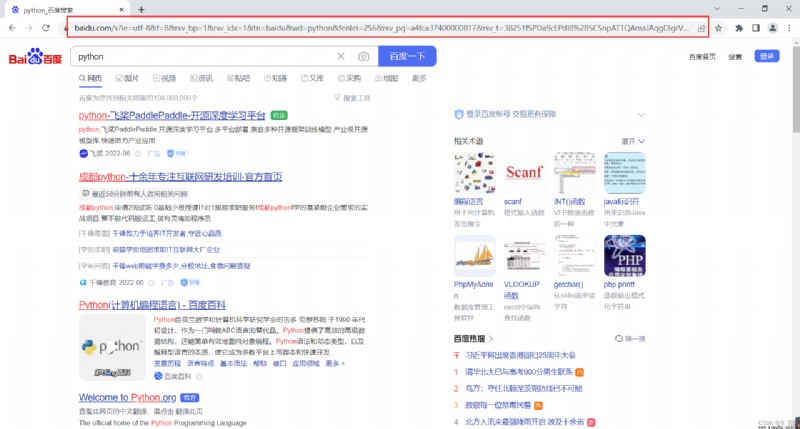800x429 pixels.
Task: Open the php printf related term thumbnail
Action: point(624,256)
